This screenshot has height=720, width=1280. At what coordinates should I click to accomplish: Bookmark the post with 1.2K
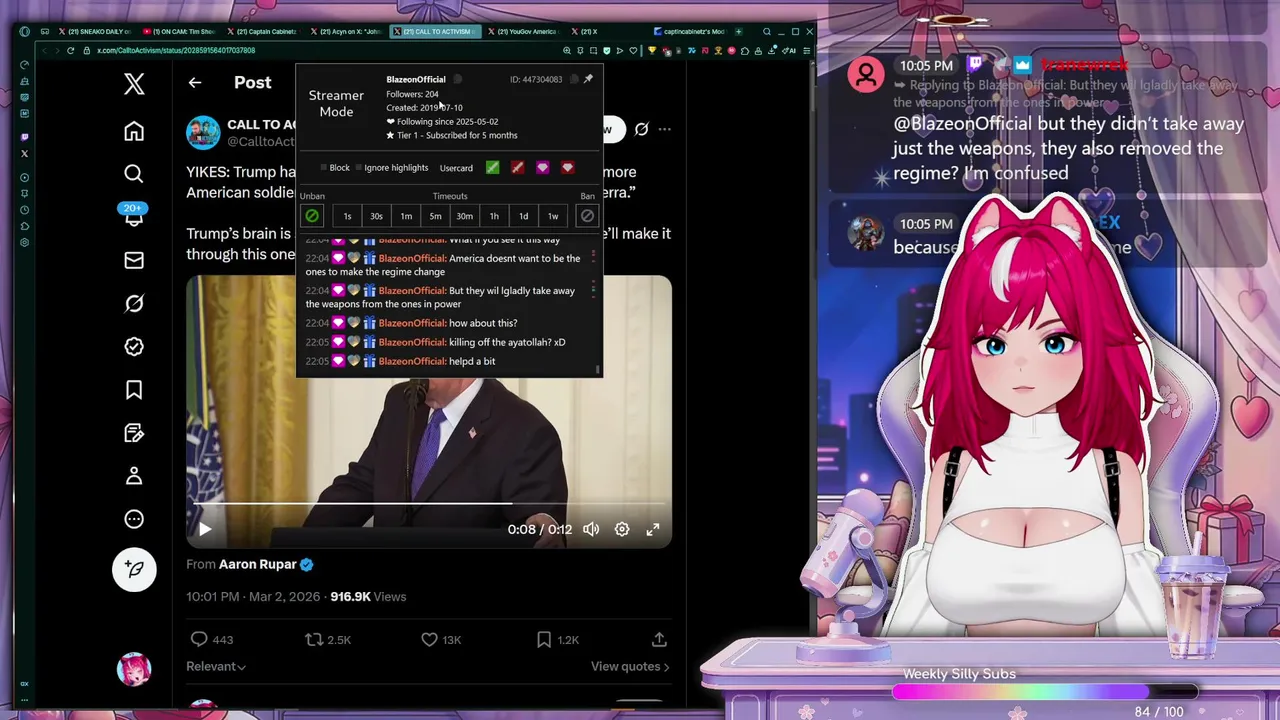tap(557, 639)
